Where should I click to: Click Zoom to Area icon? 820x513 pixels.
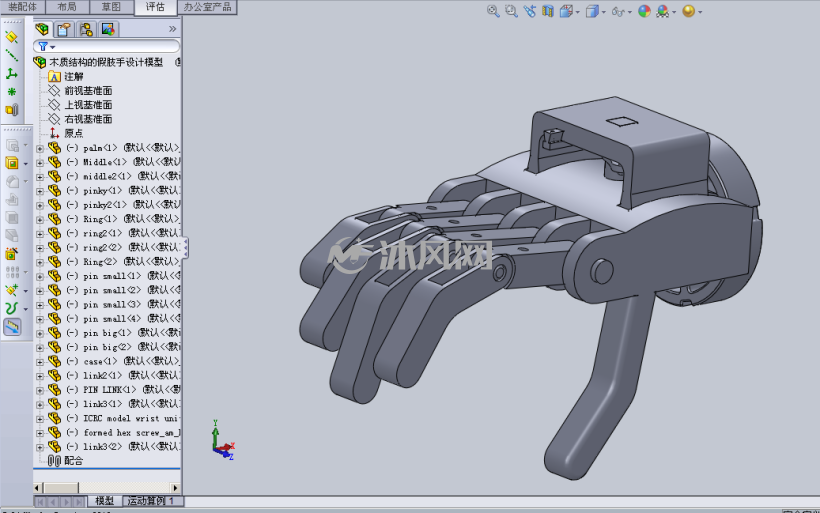click(x=511, y=11)
